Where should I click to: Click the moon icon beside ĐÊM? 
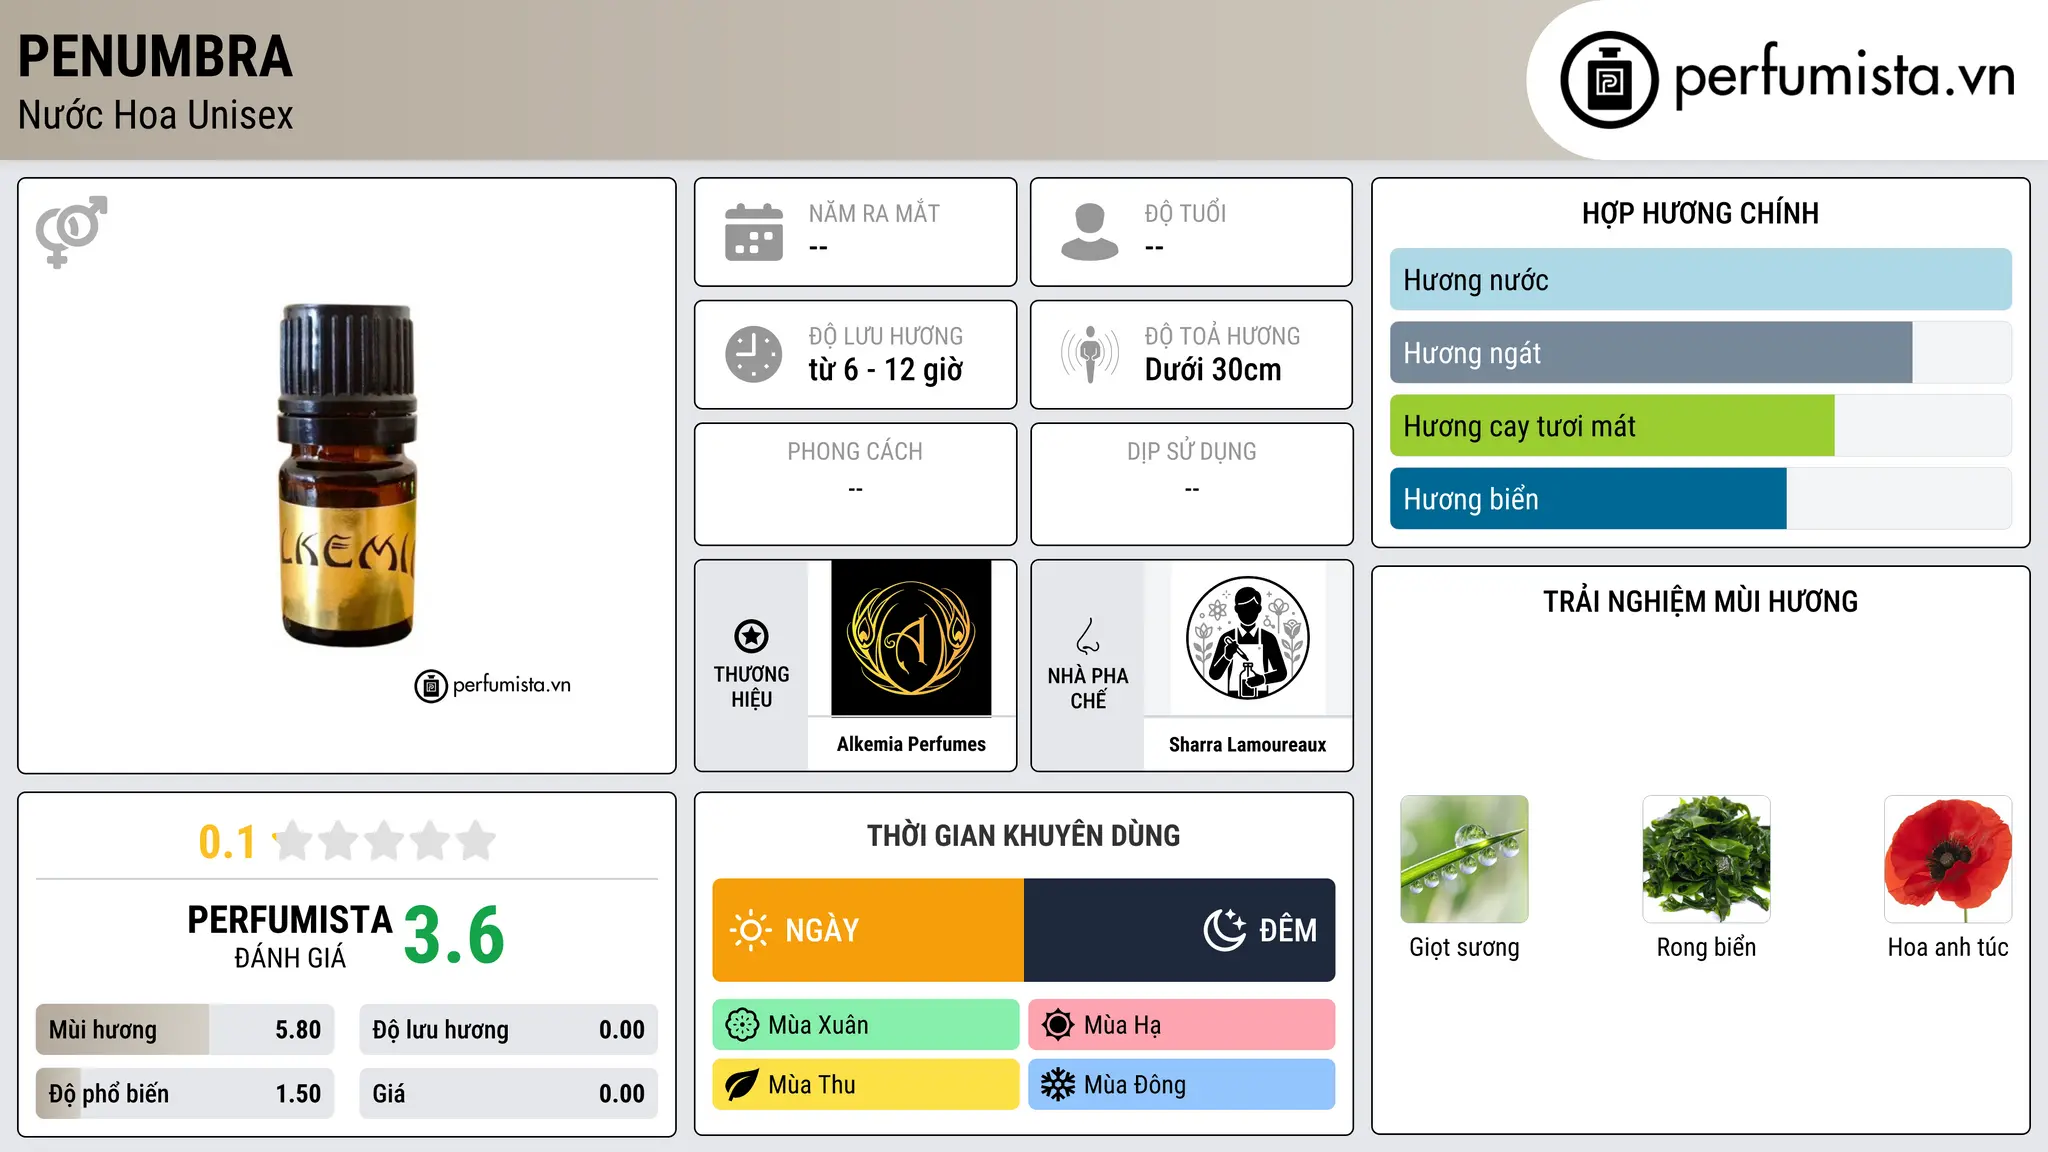coord(1224,930)
